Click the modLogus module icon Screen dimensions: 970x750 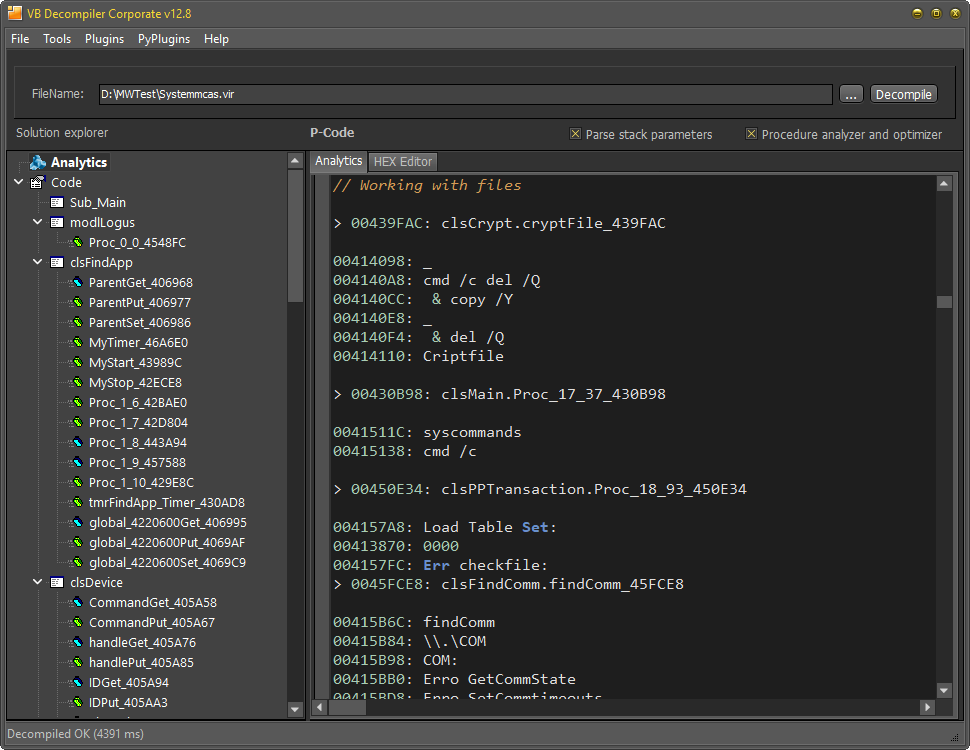[x=57, y=222]
